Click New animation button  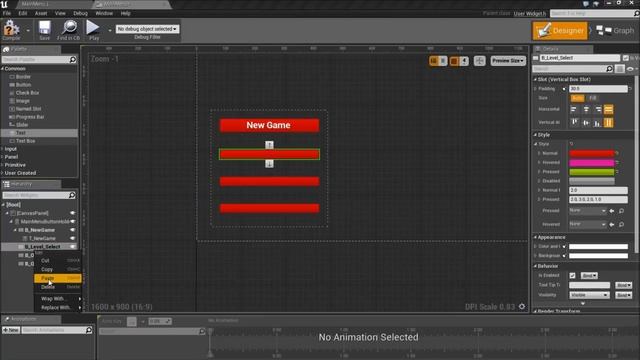[x=11, y=330]
